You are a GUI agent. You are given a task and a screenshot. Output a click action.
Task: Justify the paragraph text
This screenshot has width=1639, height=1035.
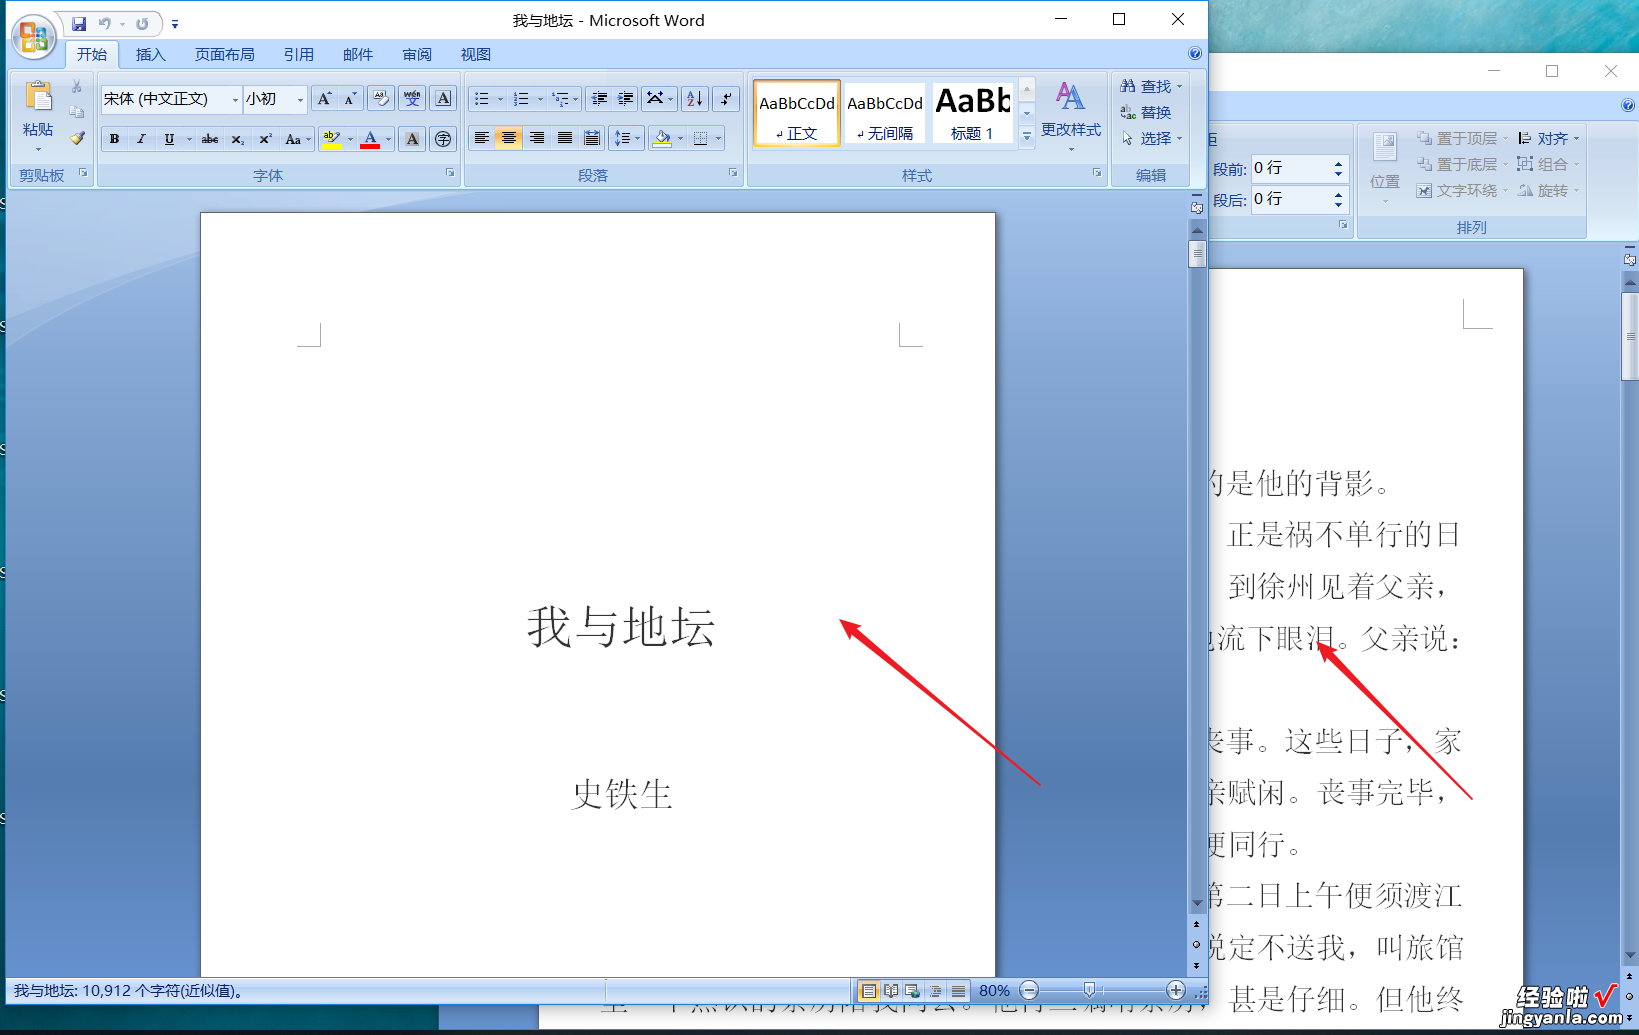565,138
